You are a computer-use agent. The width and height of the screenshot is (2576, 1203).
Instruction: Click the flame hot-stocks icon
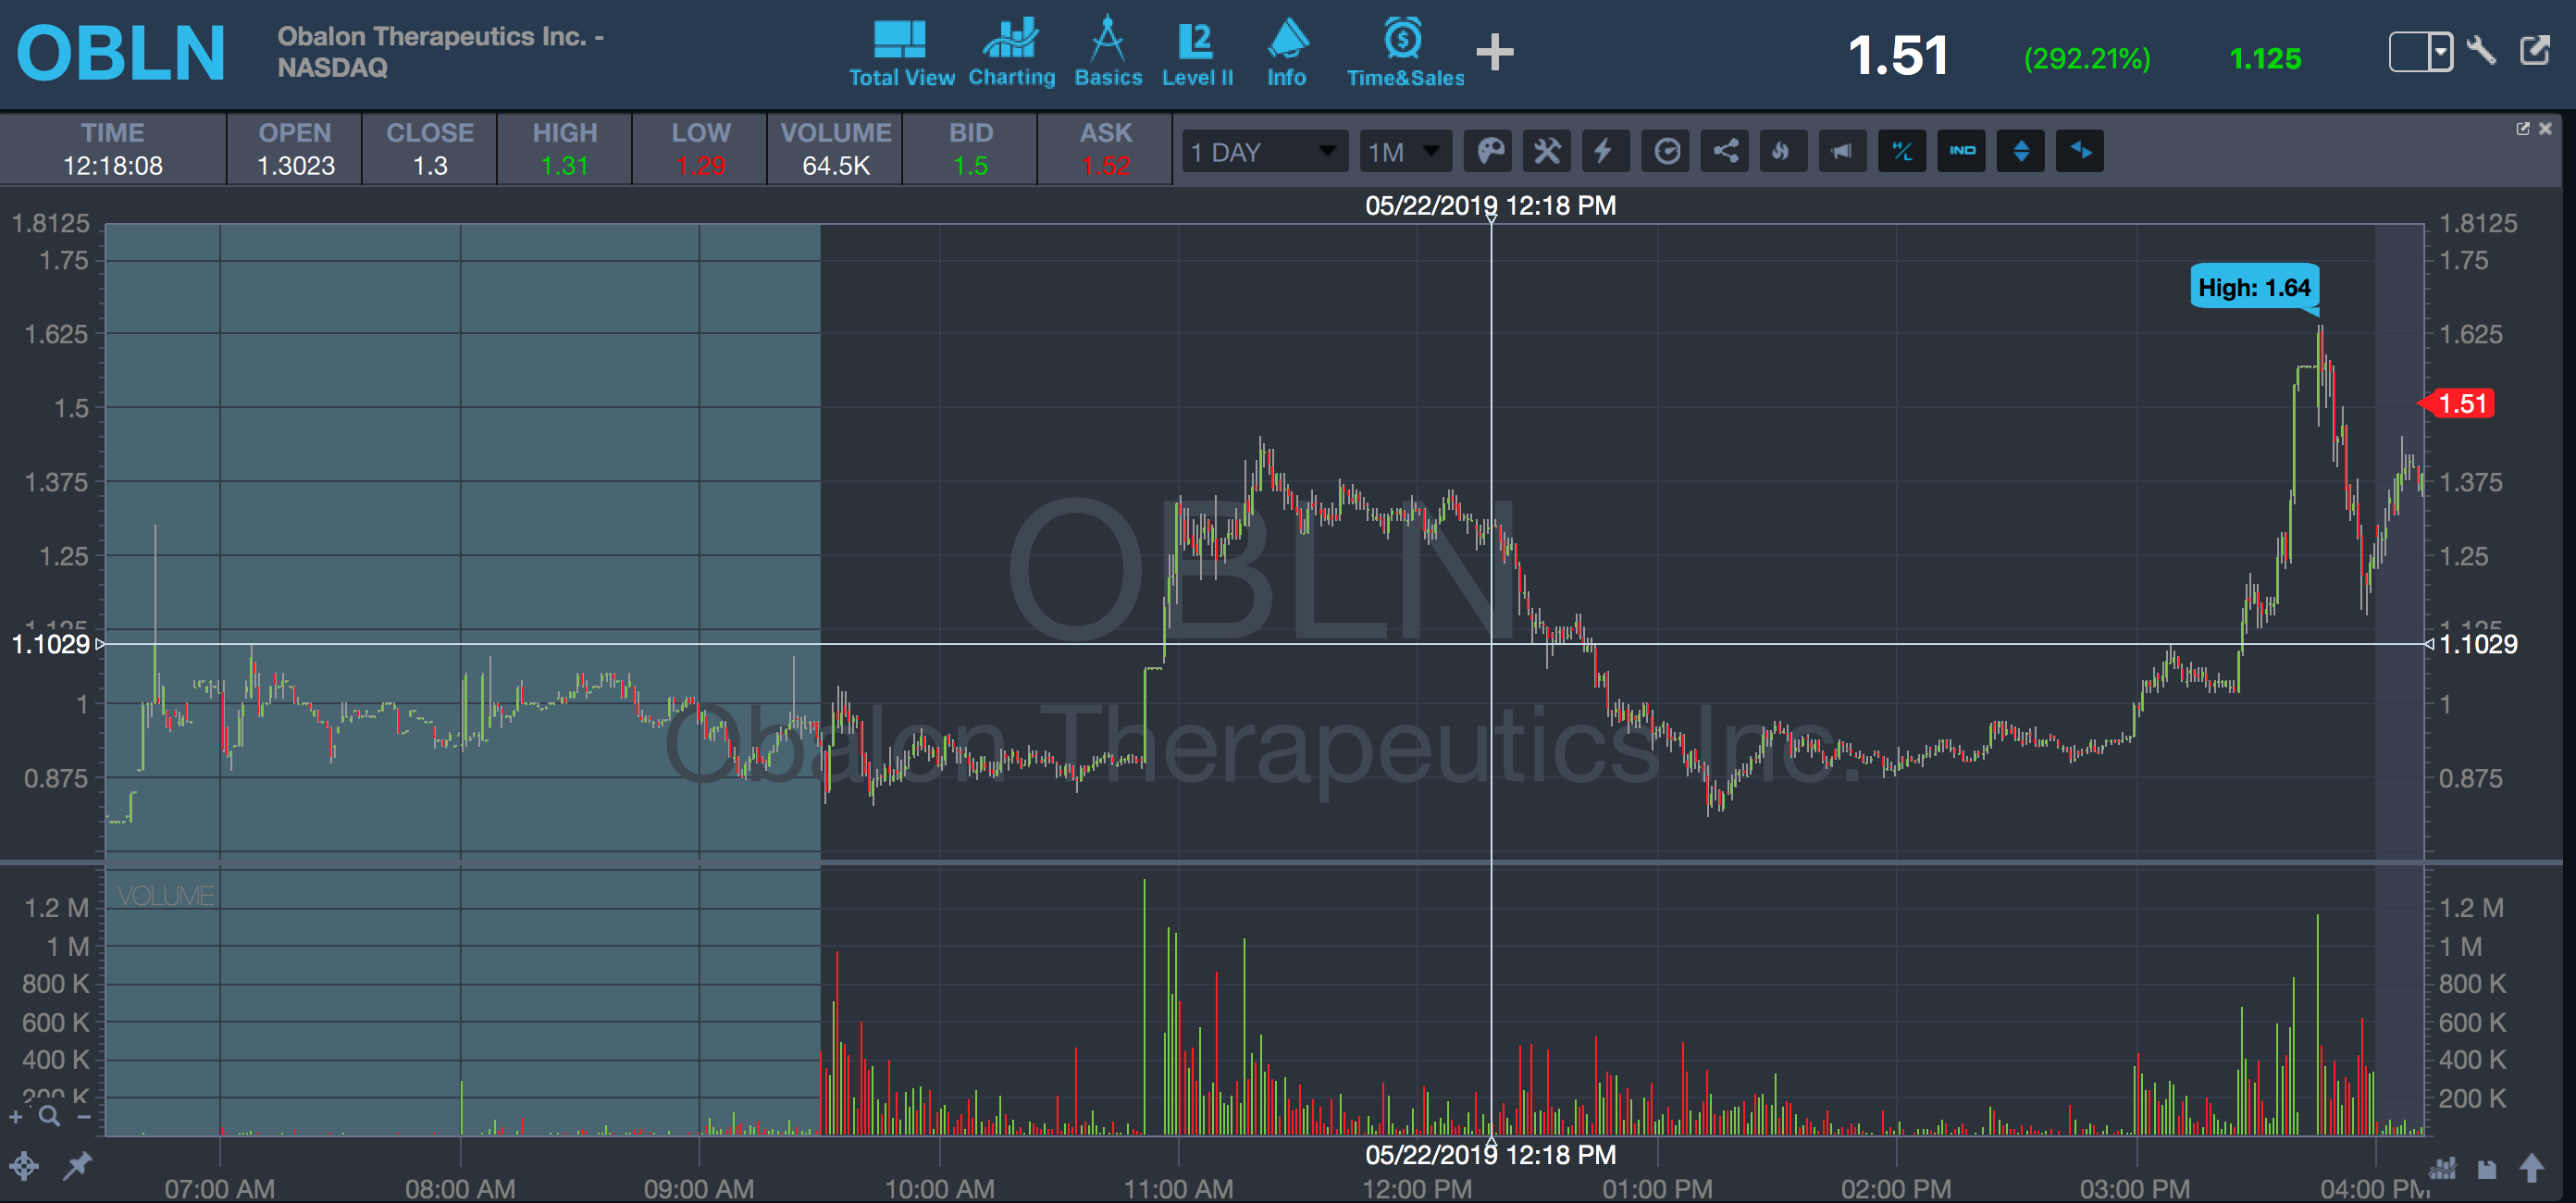tap(1782, 152)
